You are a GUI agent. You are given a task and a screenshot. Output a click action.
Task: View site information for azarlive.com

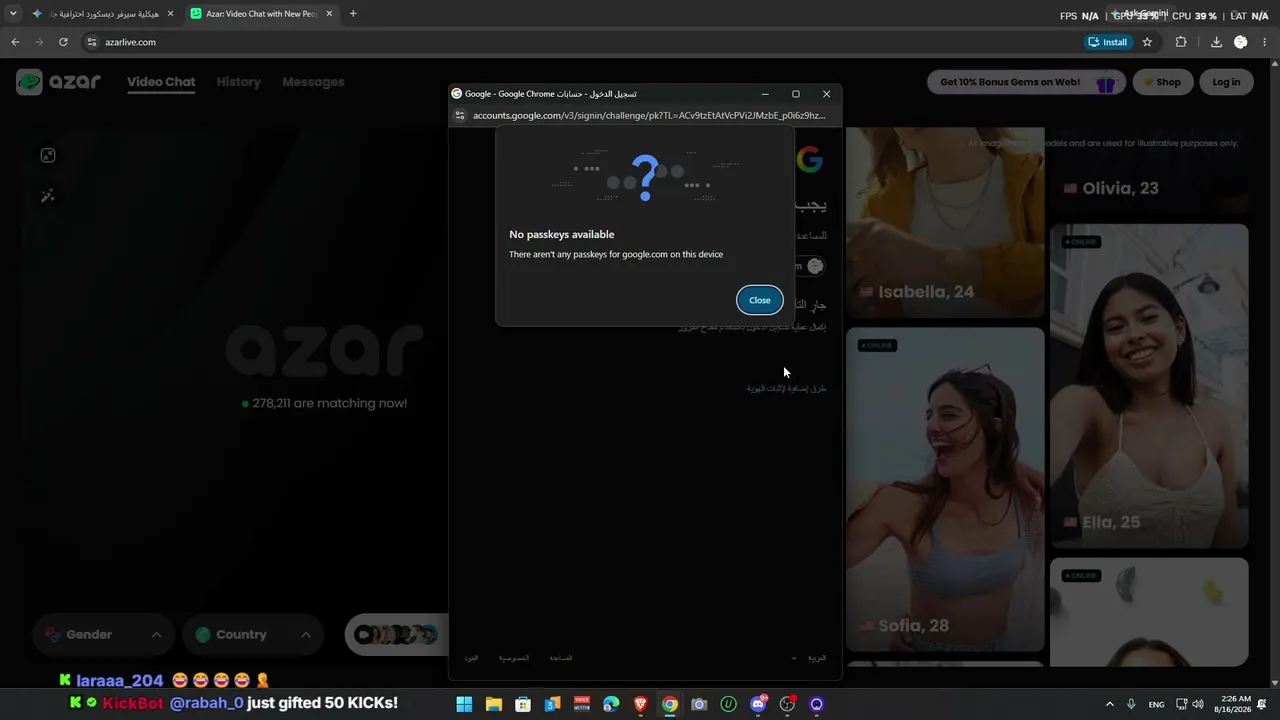point(91,42)
